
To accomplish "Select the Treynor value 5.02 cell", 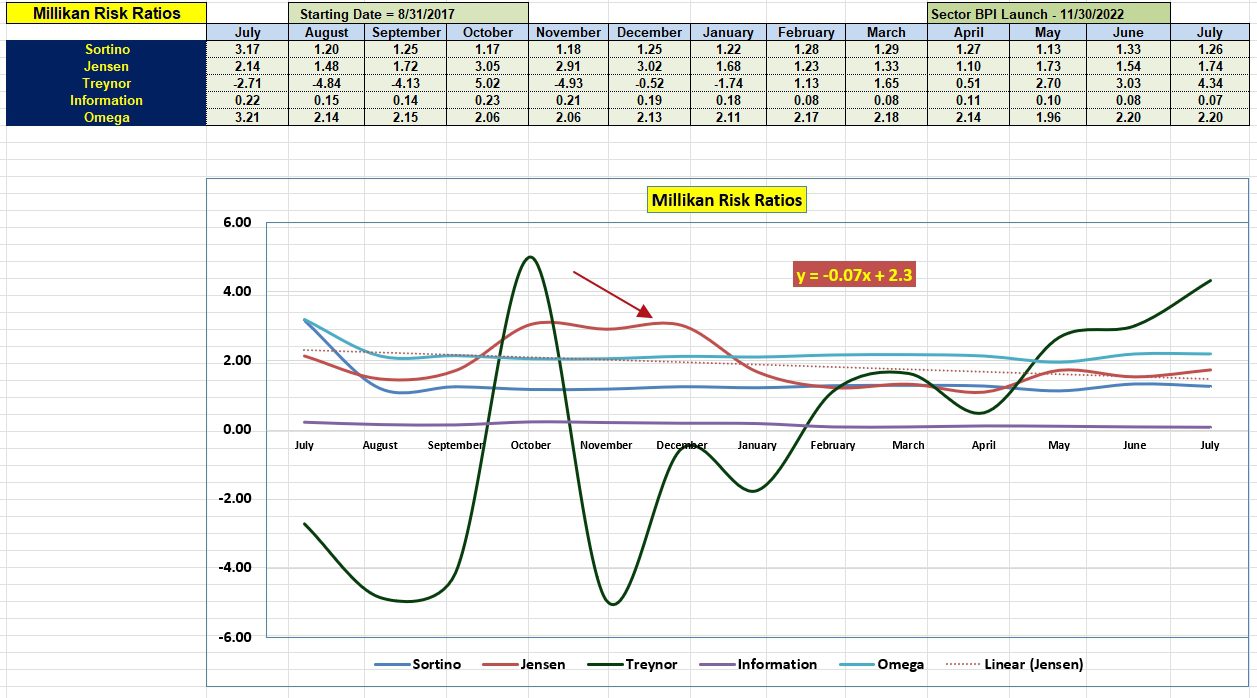I will (488, 83).
